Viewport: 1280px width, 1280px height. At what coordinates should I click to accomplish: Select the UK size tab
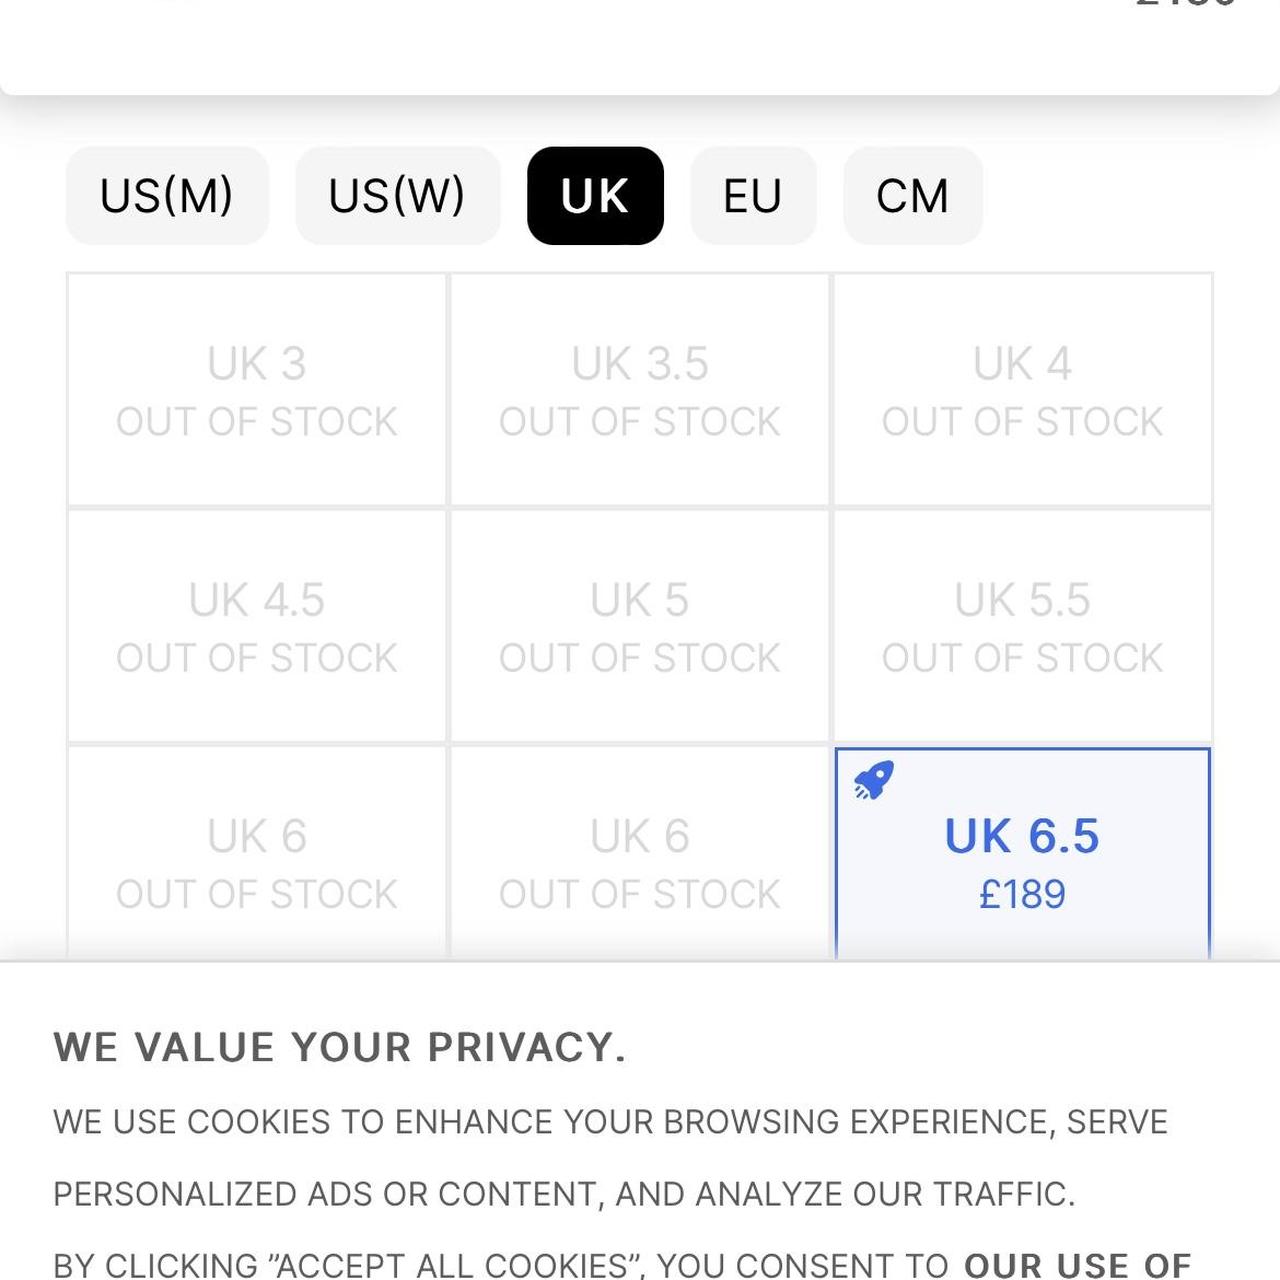click(595, 196)
